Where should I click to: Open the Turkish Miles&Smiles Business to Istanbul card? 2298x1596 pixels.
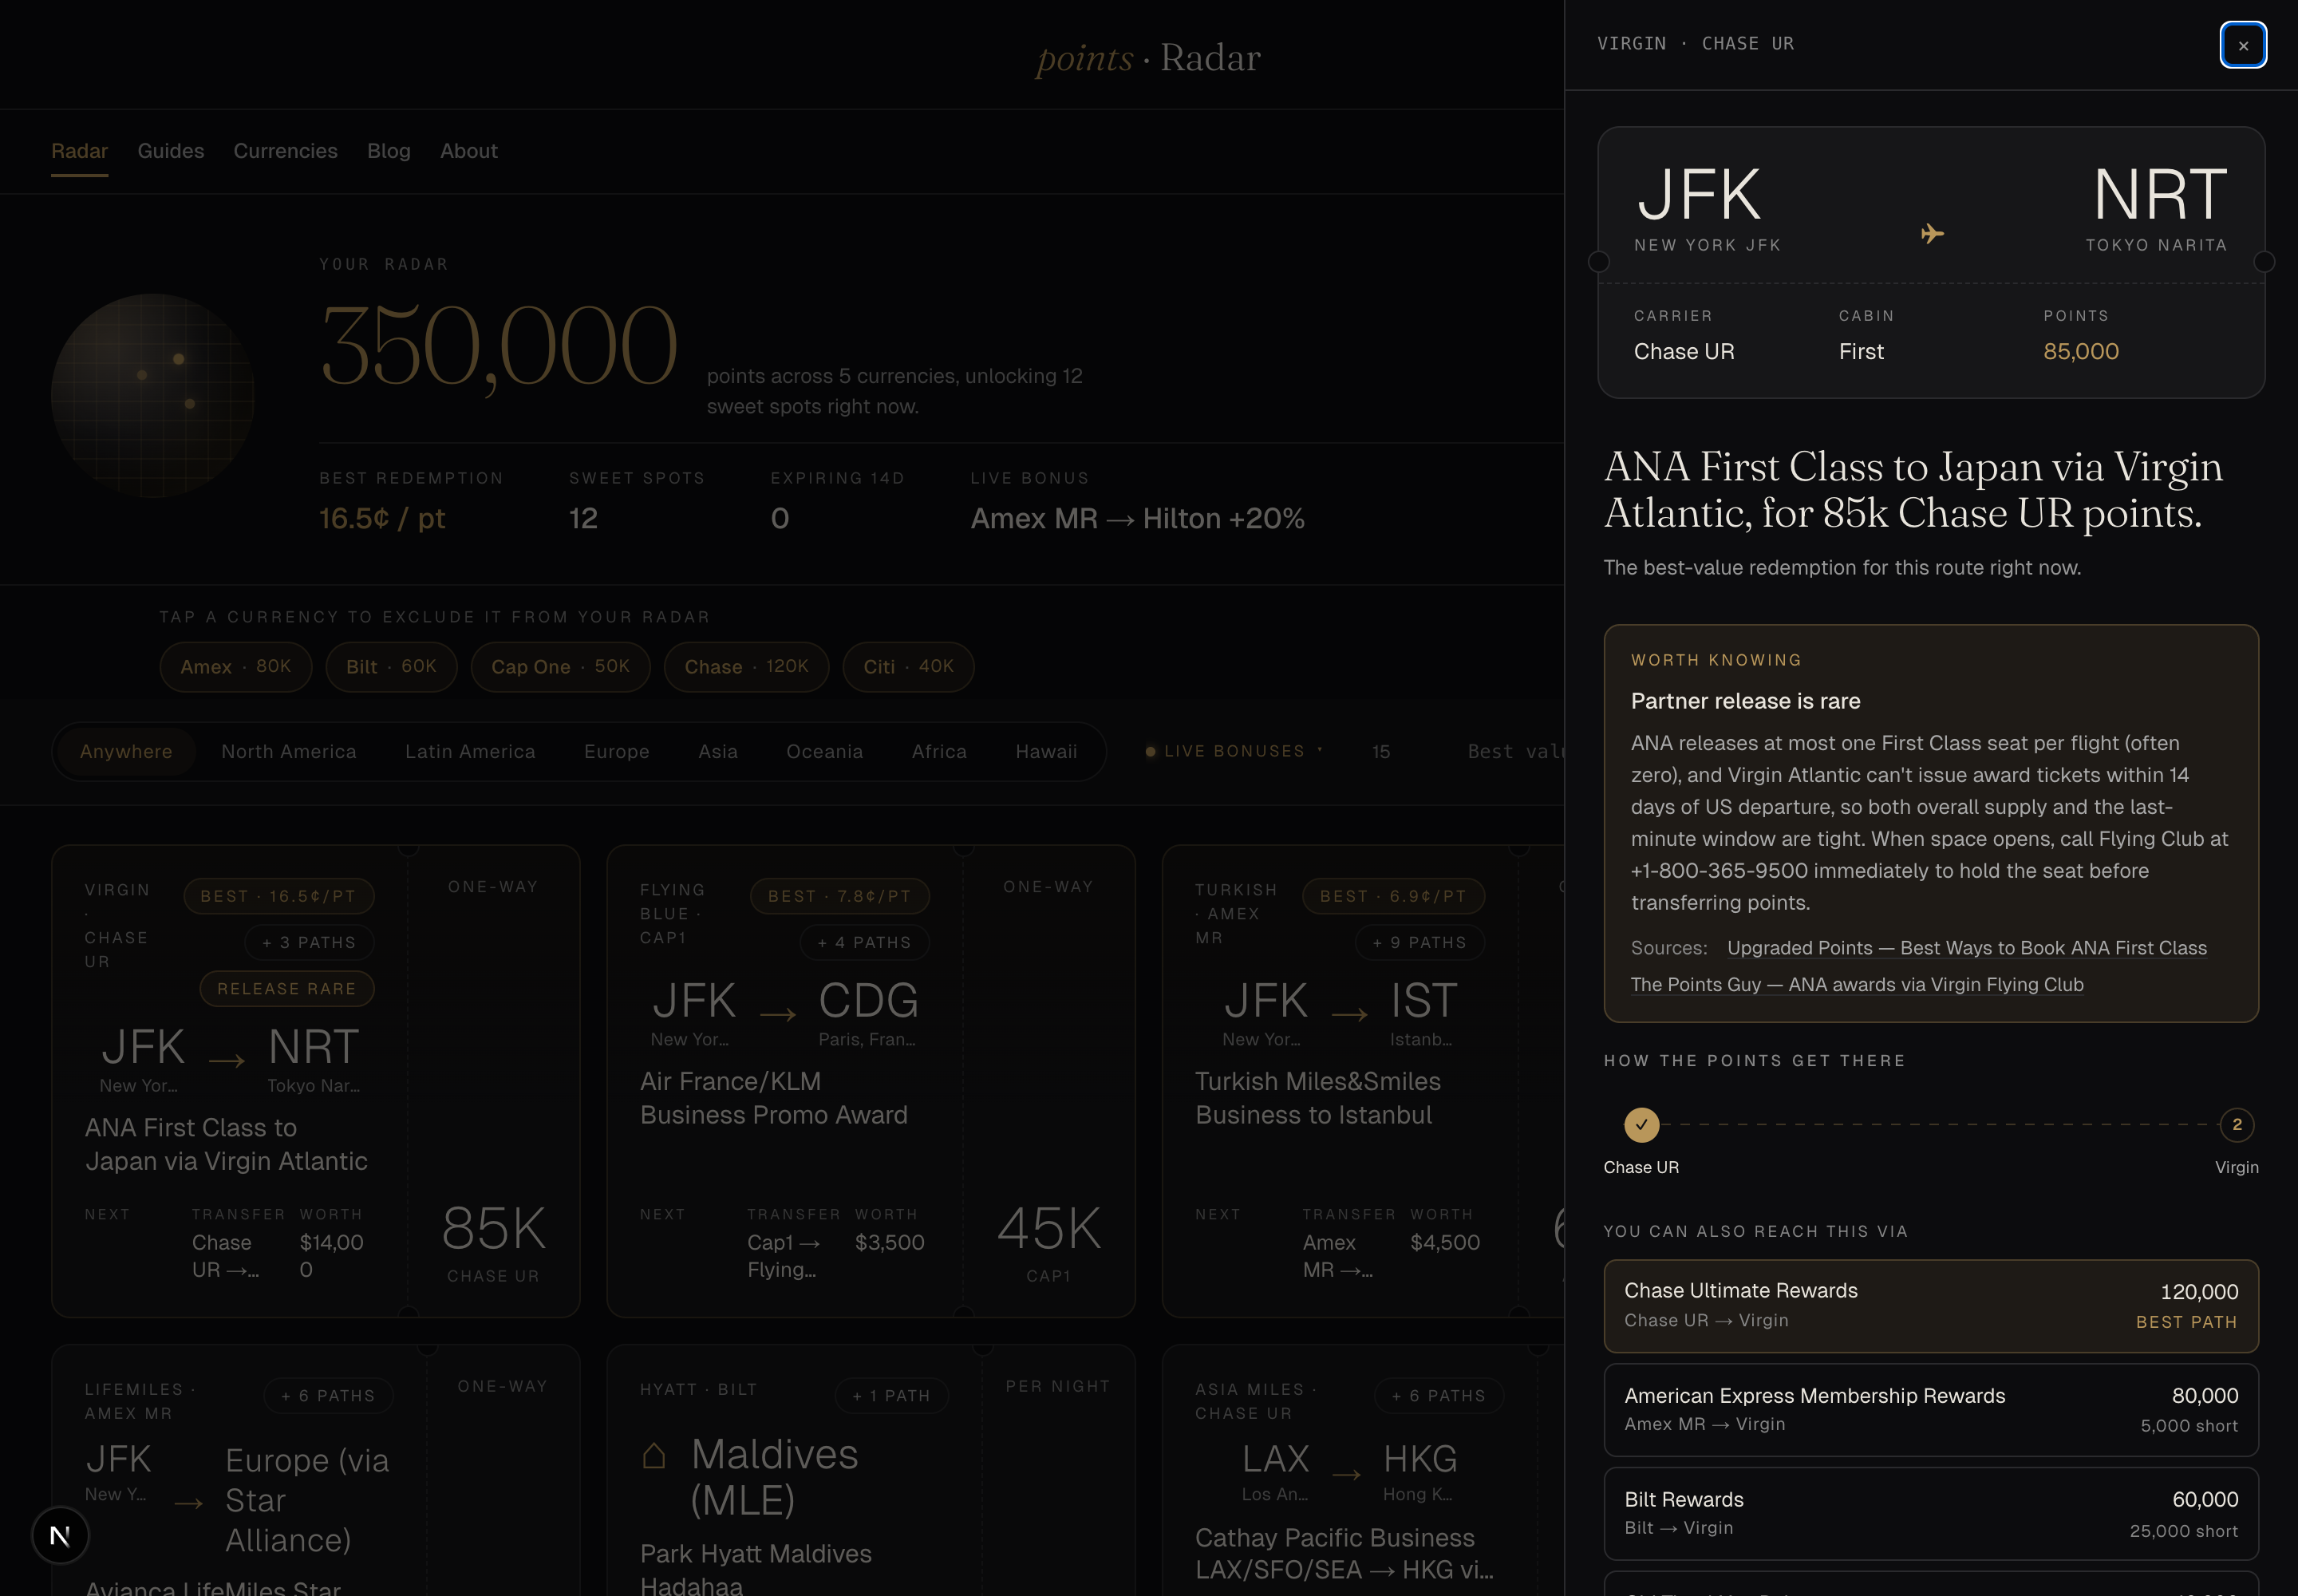tap(1363, 1081)
